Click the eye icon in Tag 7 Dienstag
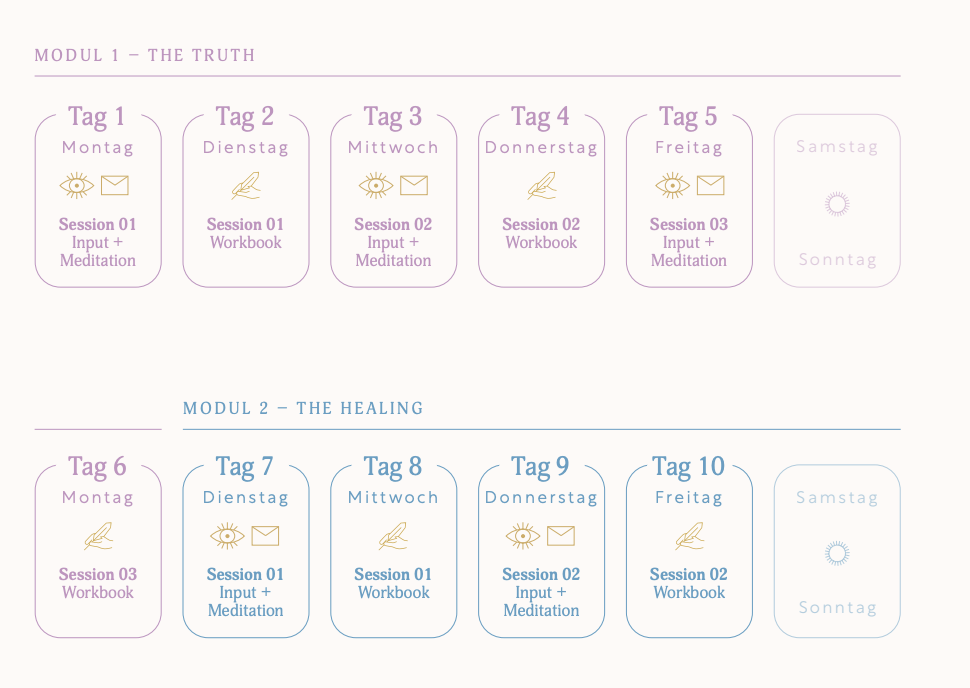The height and width of the screenshot is (688, 970). pyautogui.click(x=227, y=536)
